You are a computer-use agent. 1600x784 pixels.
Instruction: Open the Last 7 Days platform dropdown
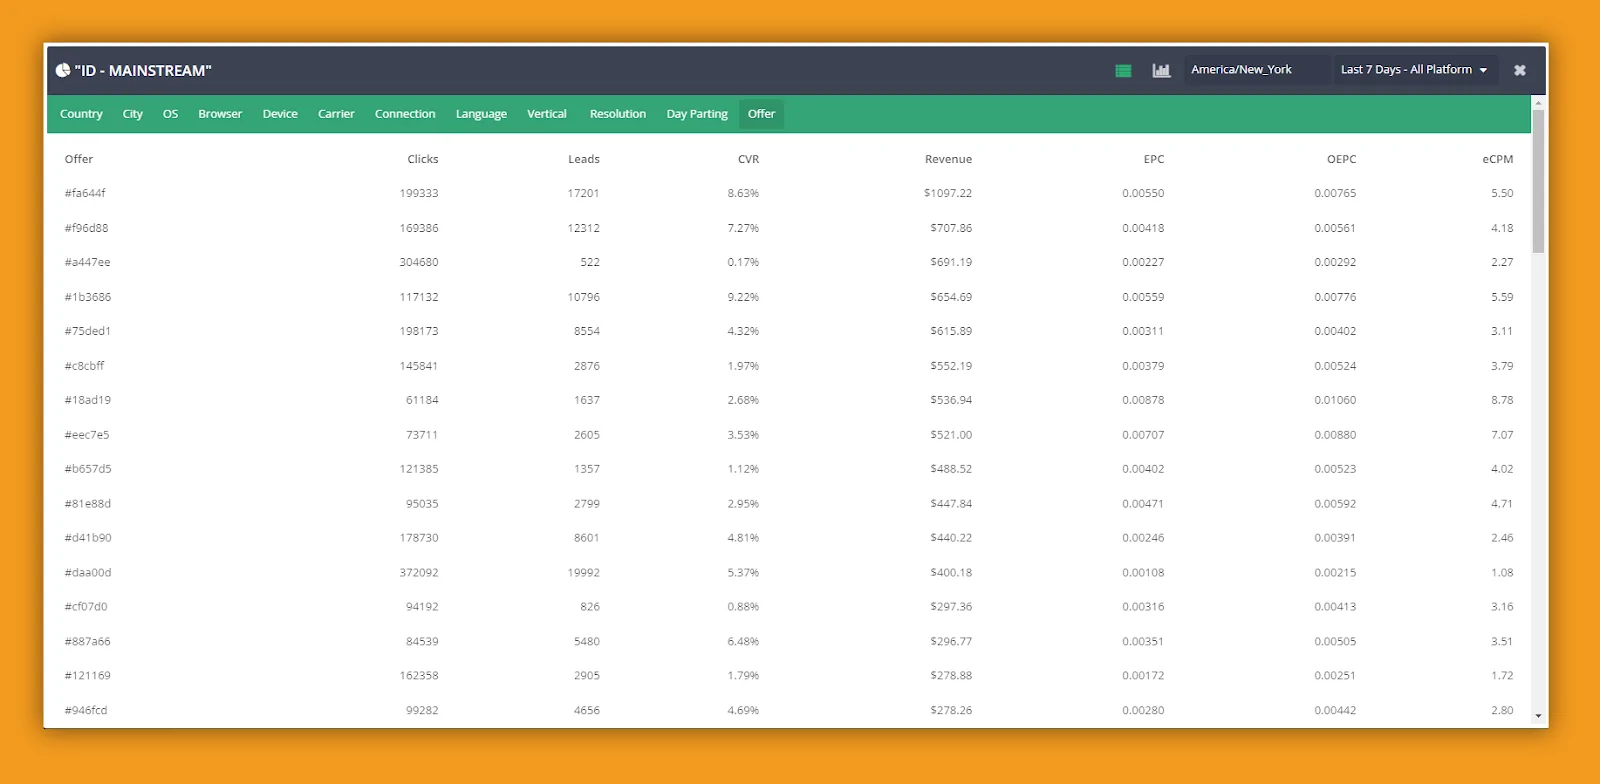pos(1413,70)
